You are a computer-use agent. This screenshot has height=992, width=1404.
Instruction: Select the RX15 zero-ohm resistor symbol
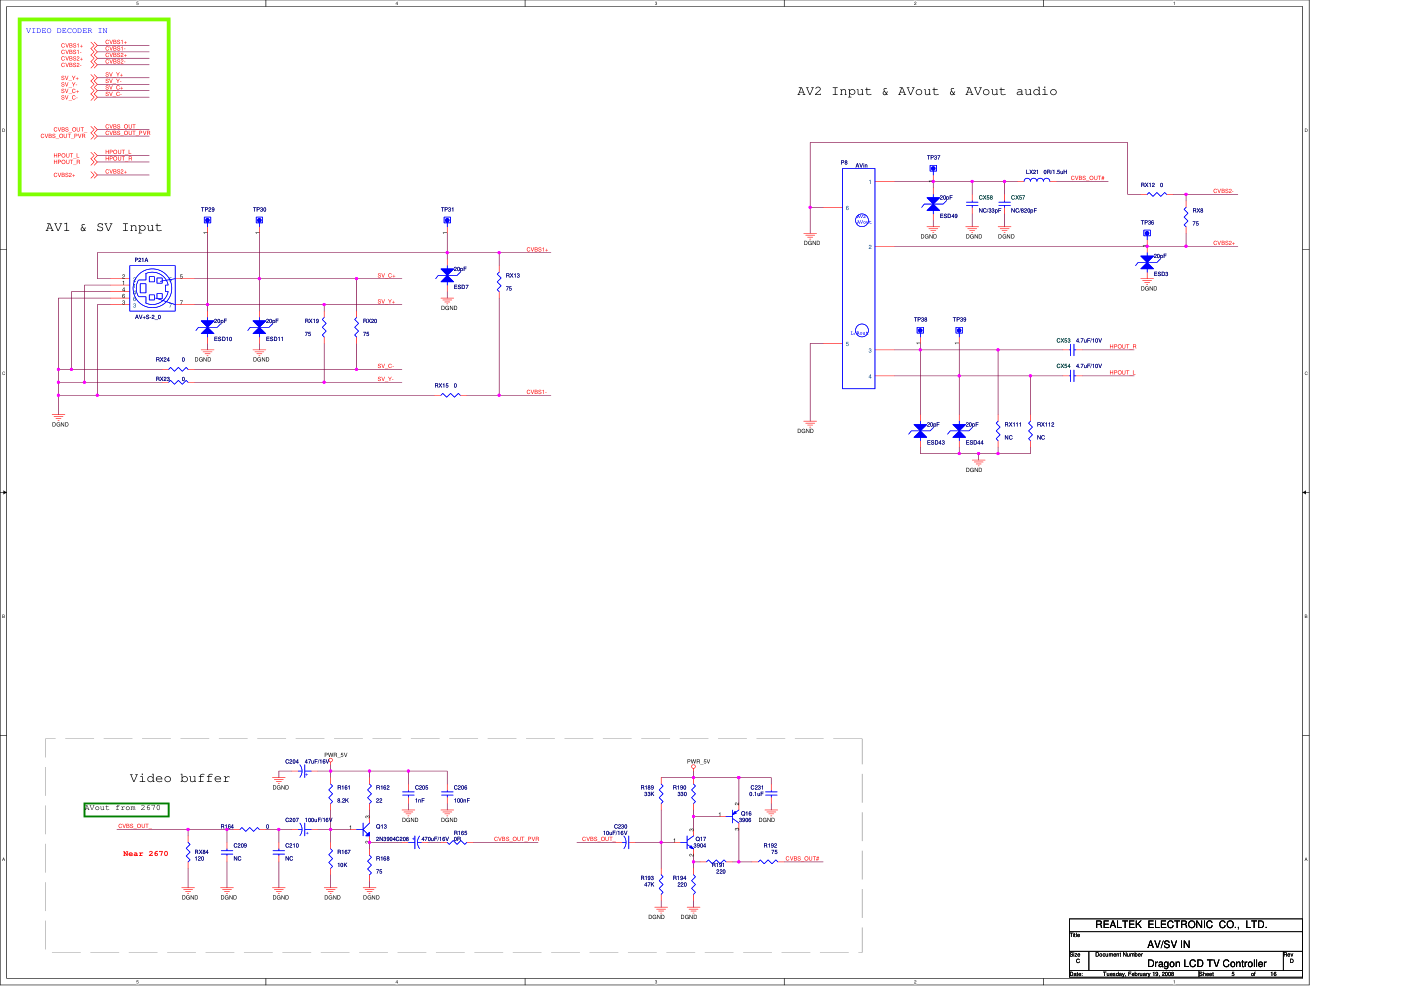click(451, 395)
